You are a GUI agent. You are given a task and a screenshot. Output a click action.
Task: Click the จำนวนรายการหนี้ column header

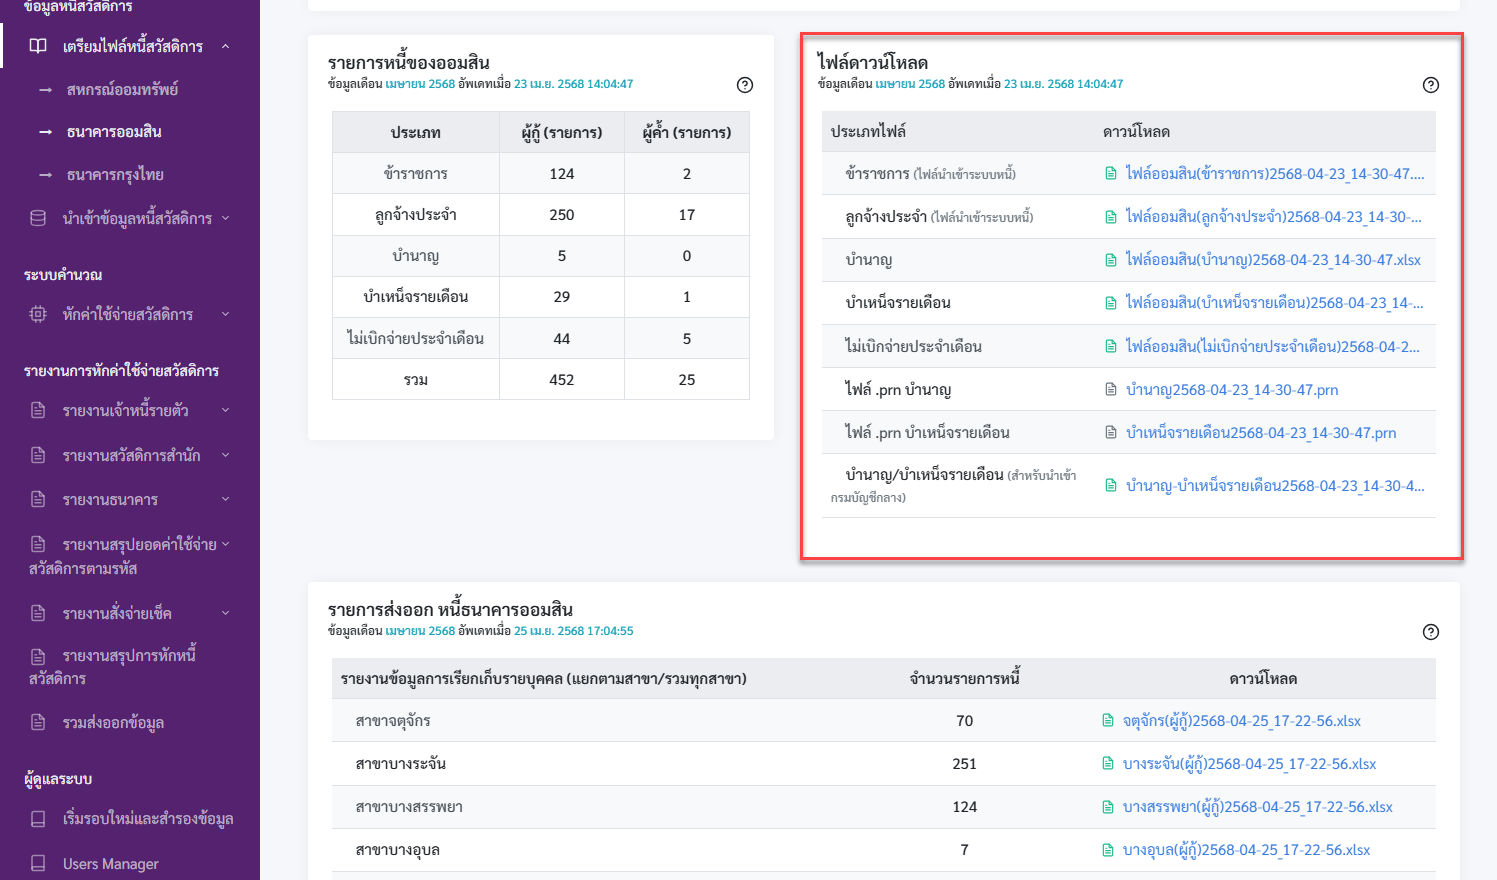[x=964, y=679]
